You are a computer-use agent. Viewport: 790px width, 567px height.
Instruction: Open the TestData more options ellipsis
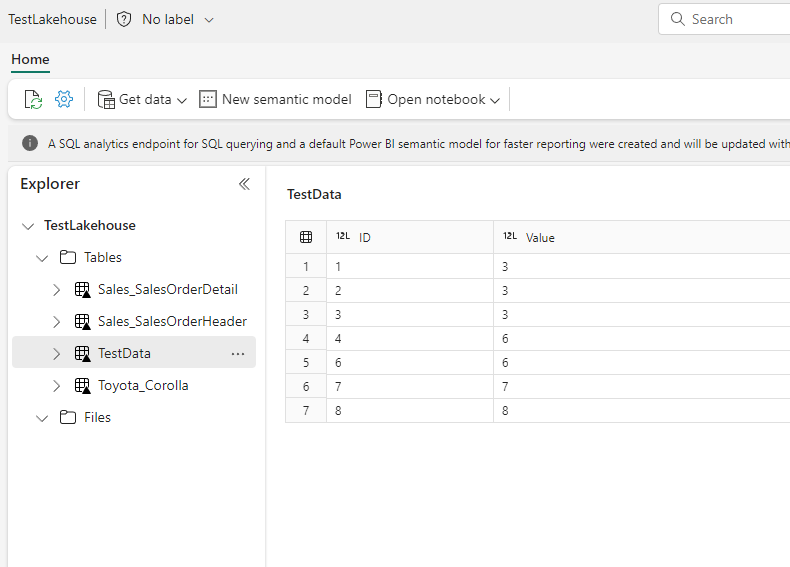point(238,354)
